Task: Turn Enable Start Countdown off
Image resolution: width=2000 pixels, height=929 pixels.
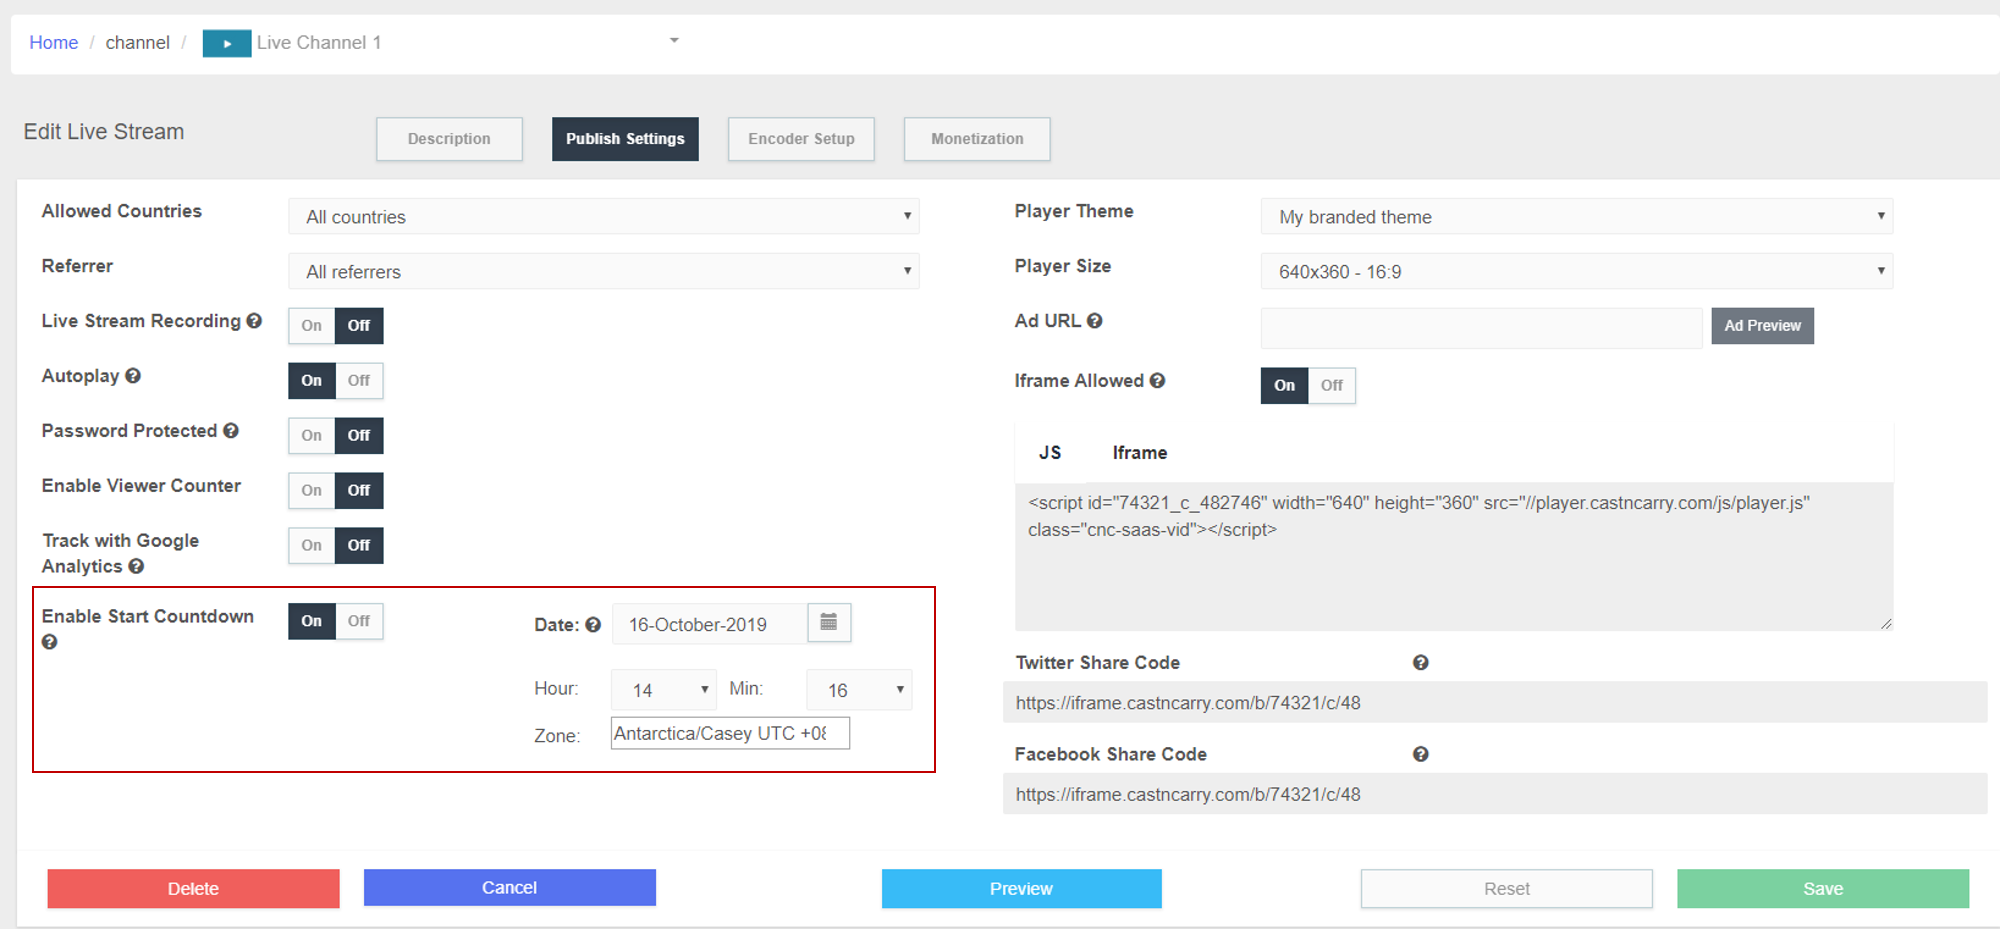Action: pyautogui.click(x=359, y=621)
